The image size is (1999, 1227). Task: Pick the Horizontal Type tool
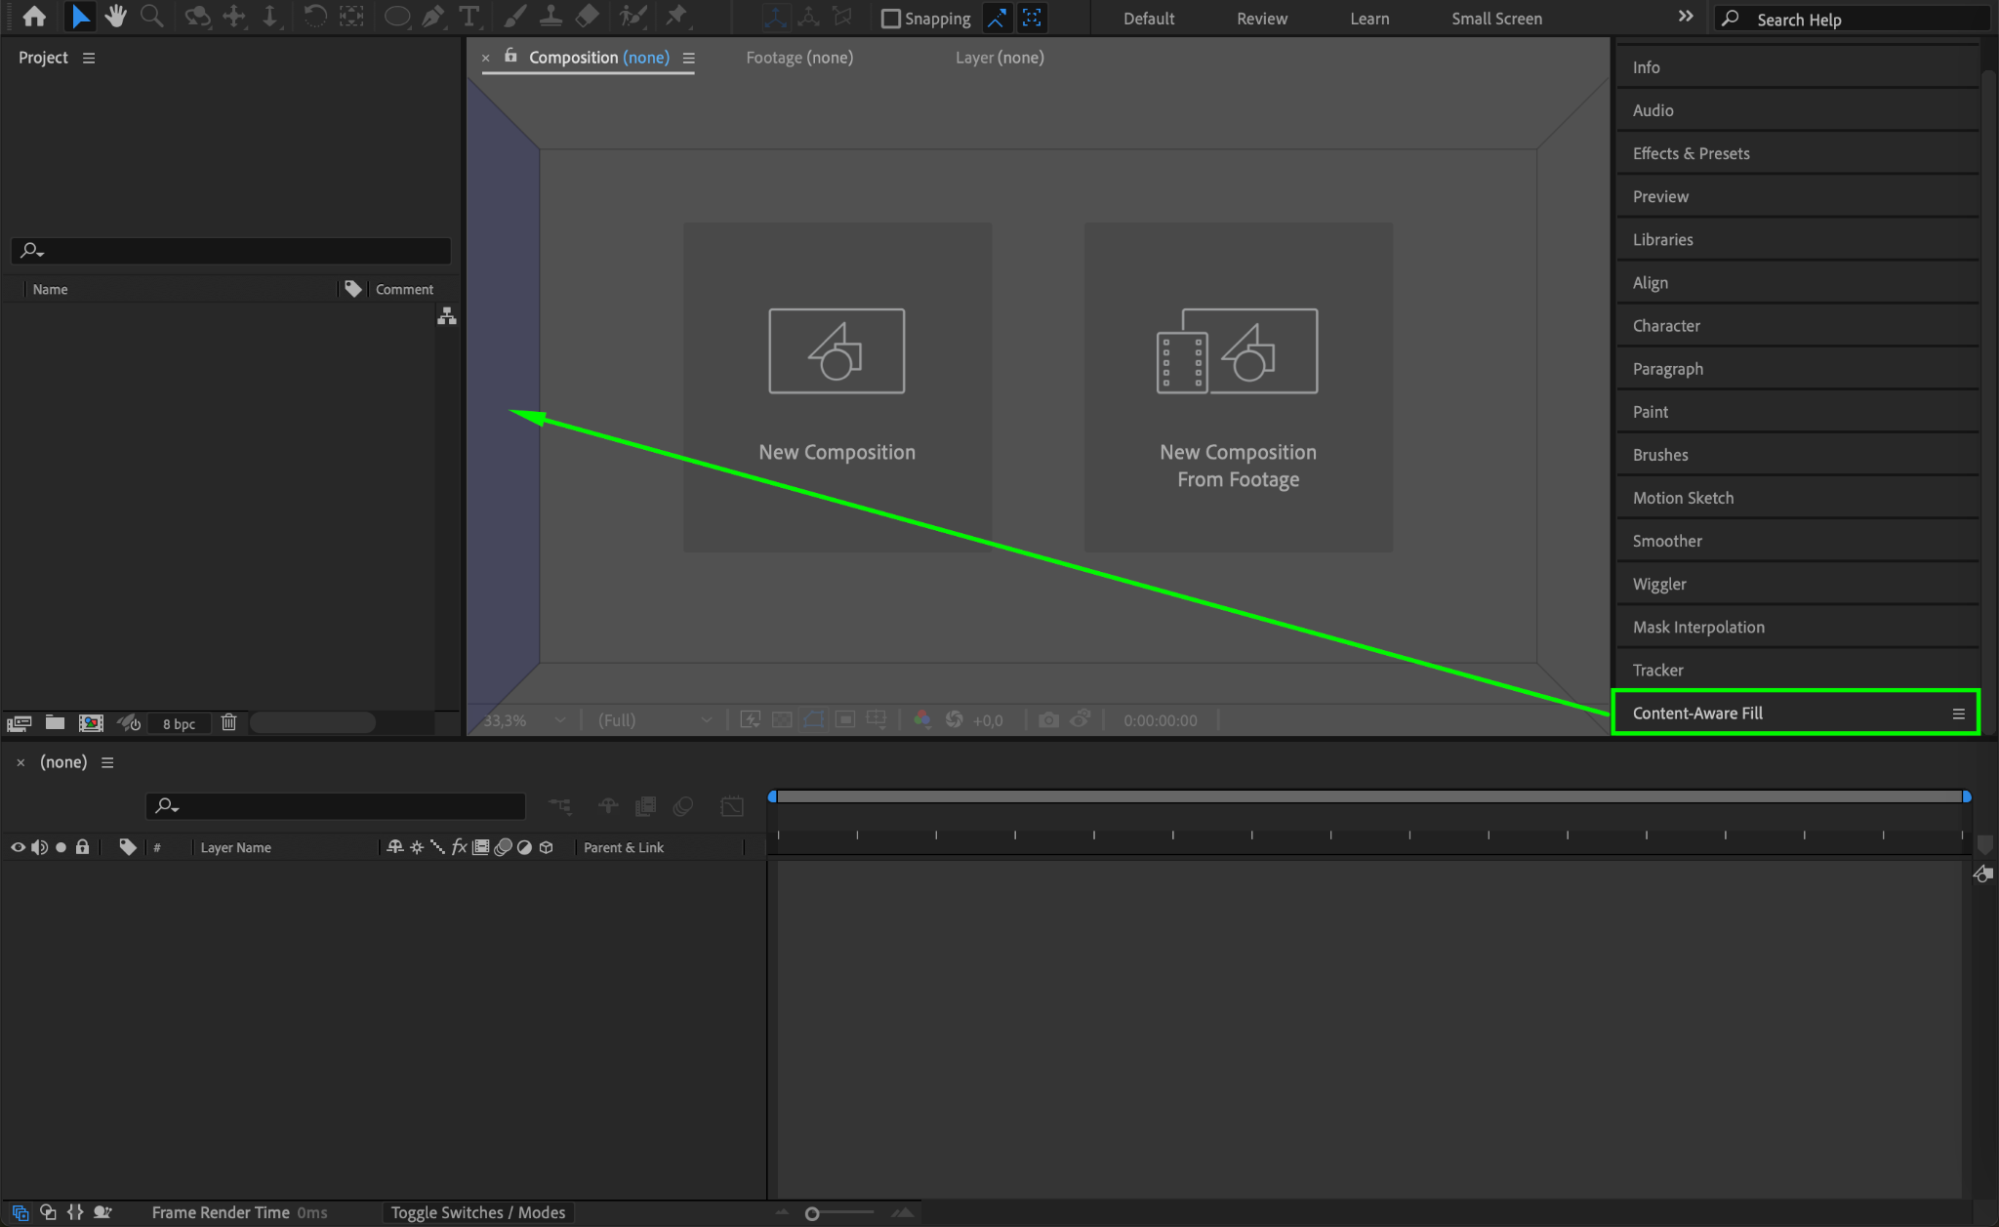click(x=468, y=16)
